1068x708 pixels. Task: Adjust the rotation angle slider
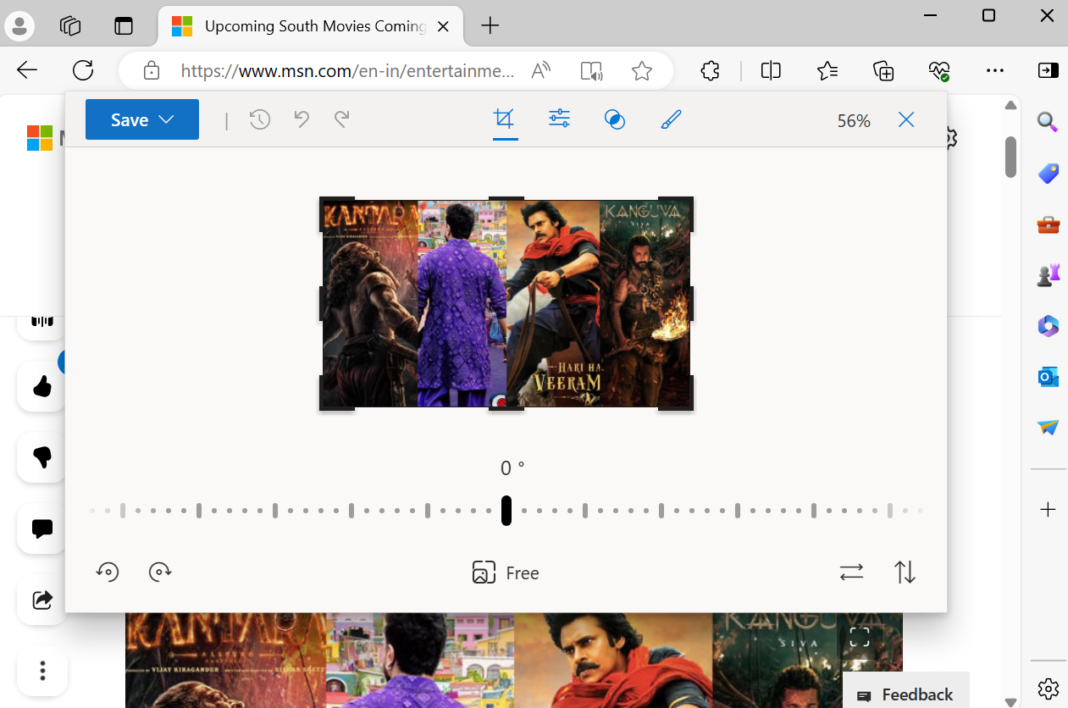click(506, 510)
